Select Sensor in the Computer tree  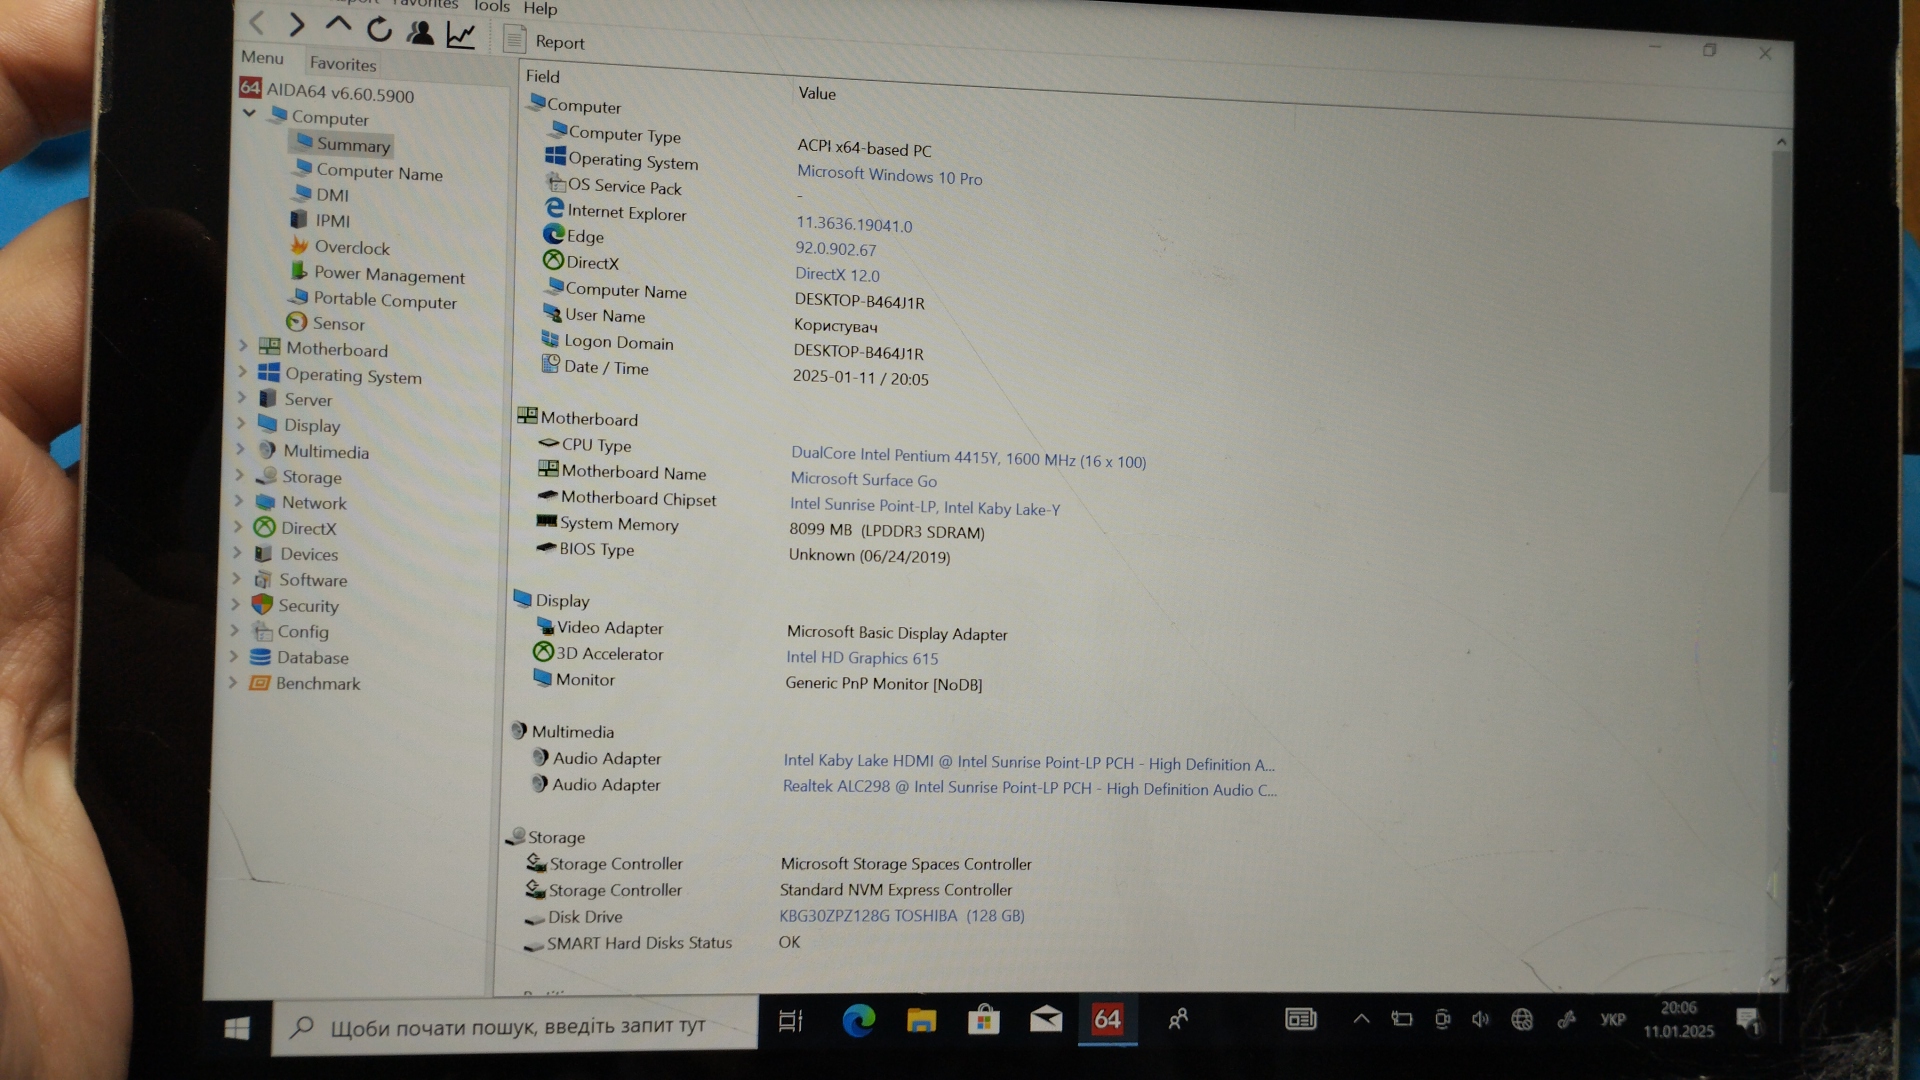pyautogui.click(x=338, y=324)
